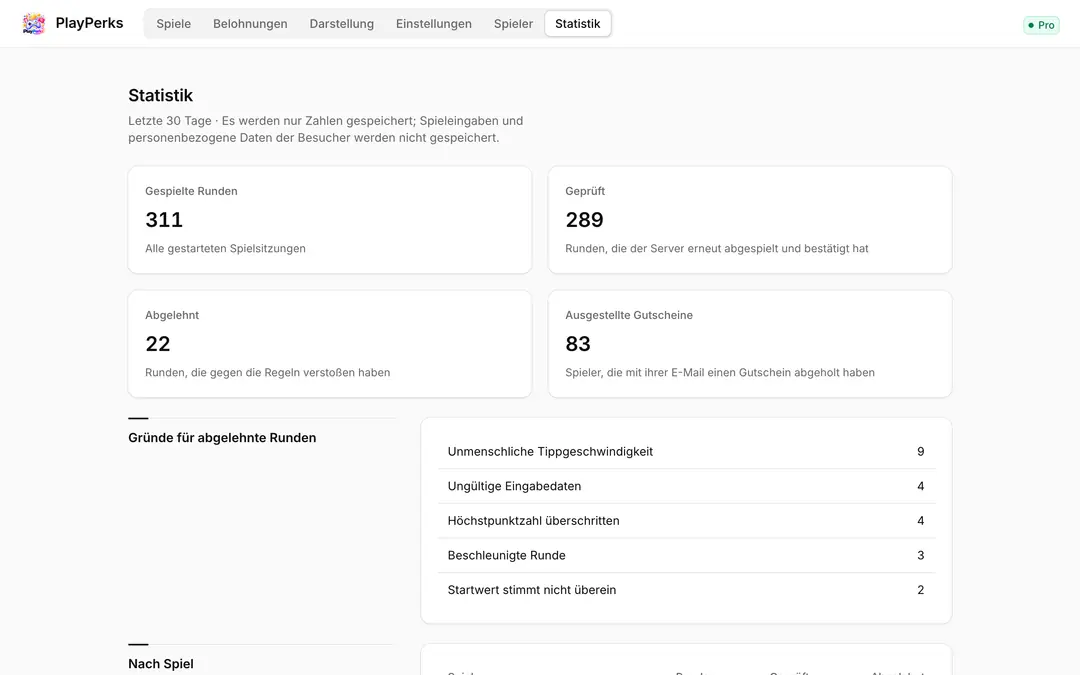The width and height of the screenshot is (1080, 675).
Task: Click the 'Geprüft' card label
Action: (x=585, y=191)
